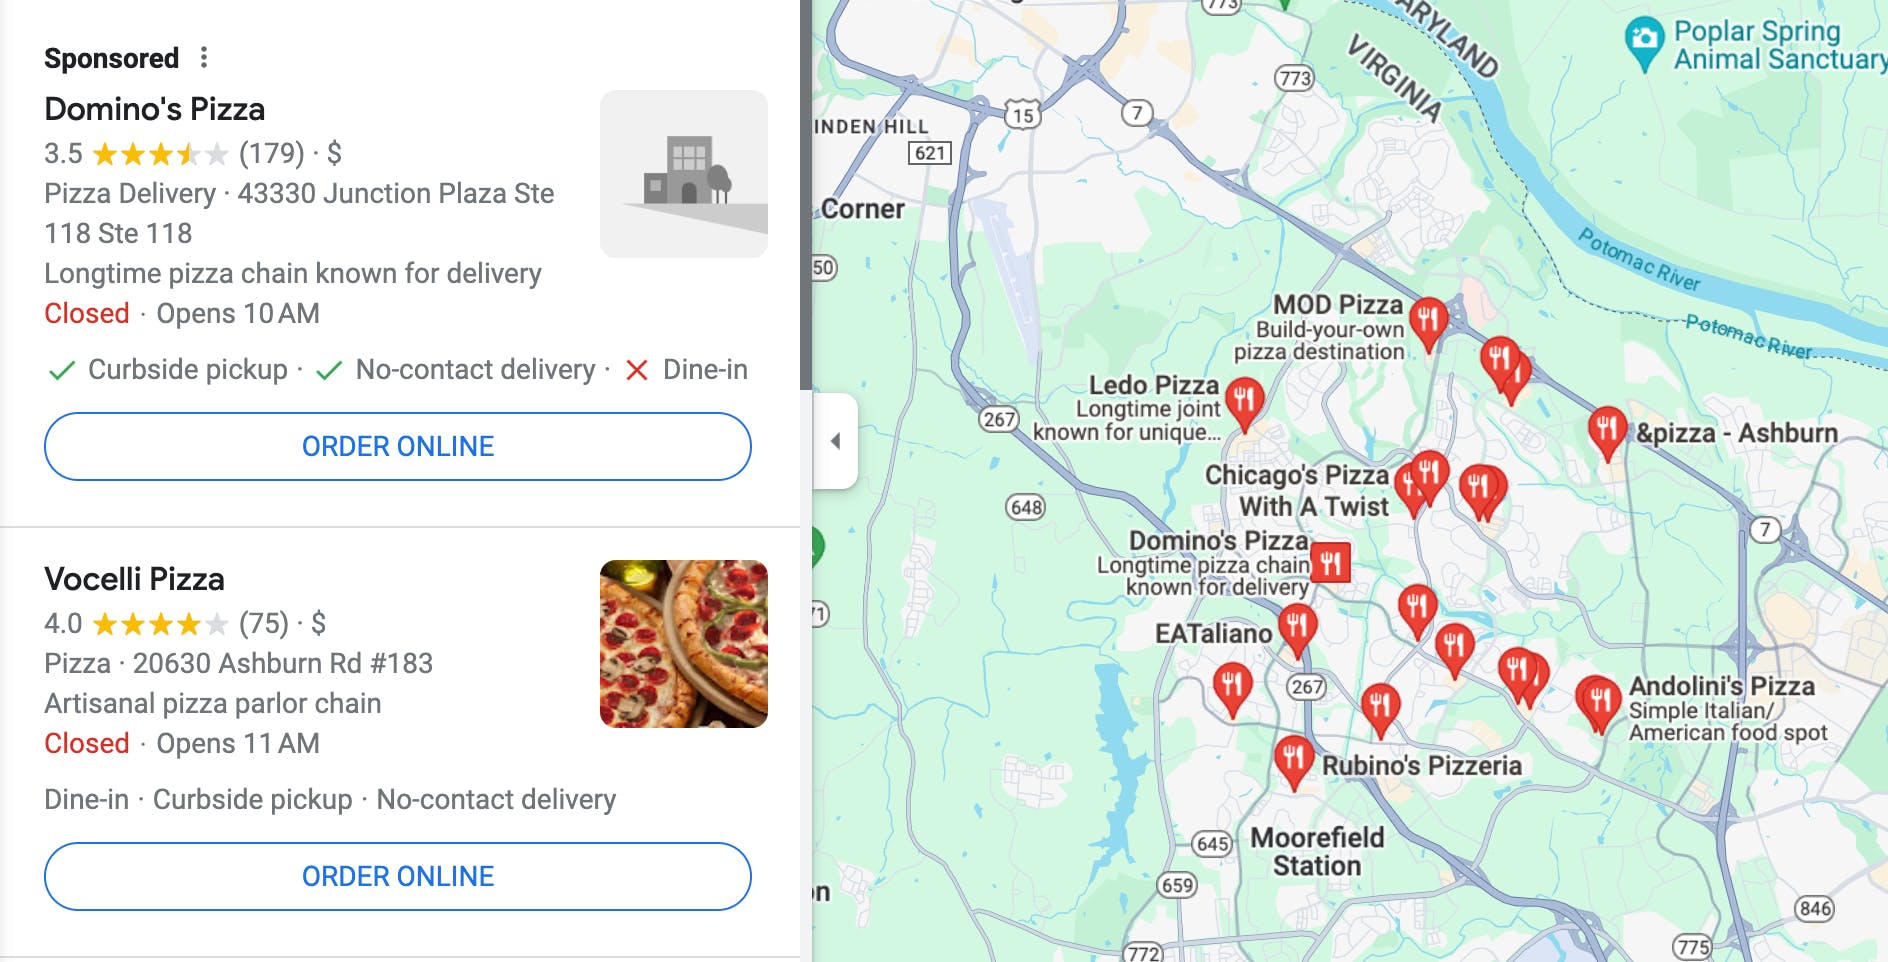Click Domino's Pizza placeholder building thumbnail

pos(684,174)
